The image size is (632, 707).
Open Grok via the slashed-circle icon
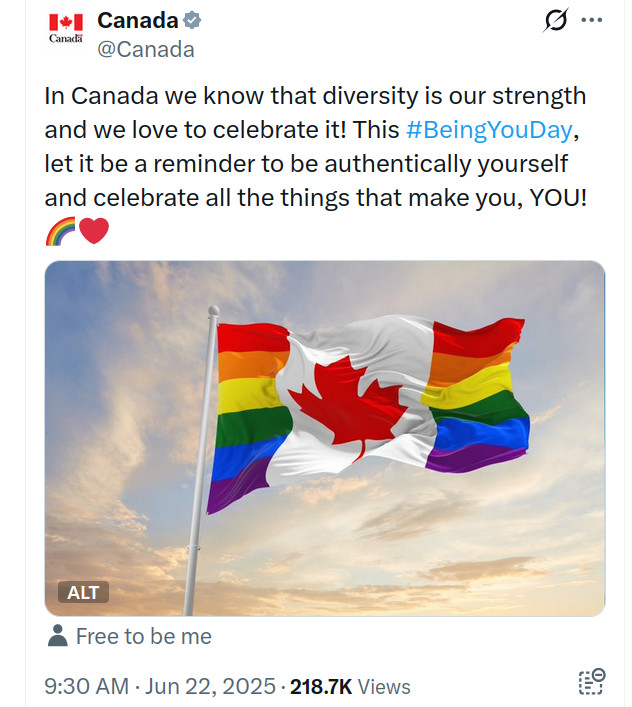click(x=556, y=20)
